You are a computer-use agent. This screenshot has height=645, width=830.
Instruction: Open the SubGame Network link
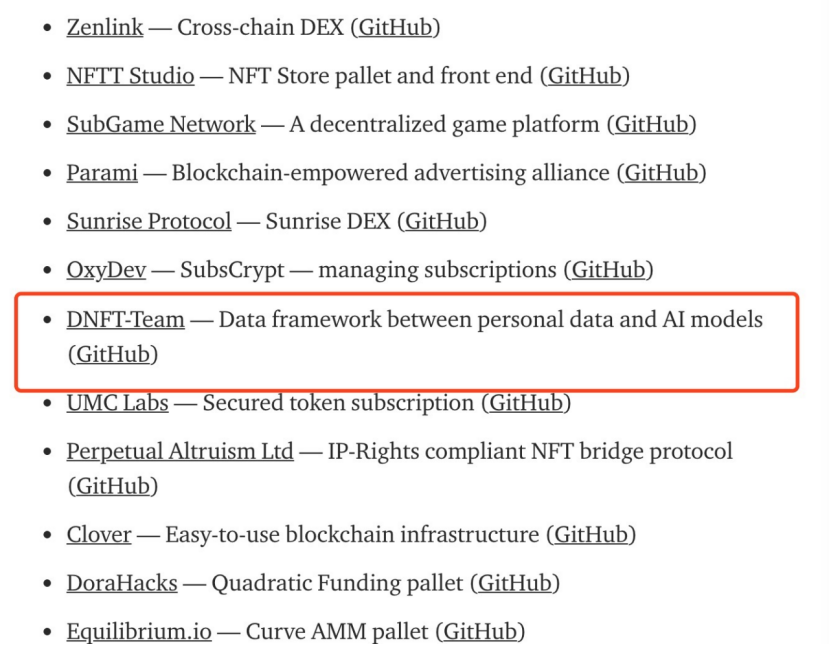click(x=161, y=124)
